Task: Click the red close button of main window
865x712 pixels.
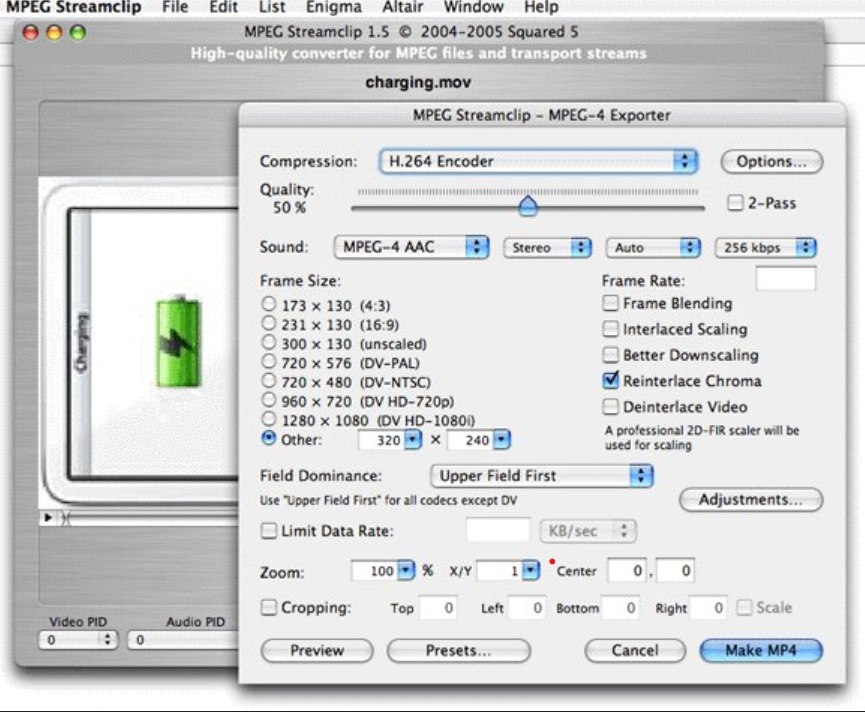Action: (30, 32)
